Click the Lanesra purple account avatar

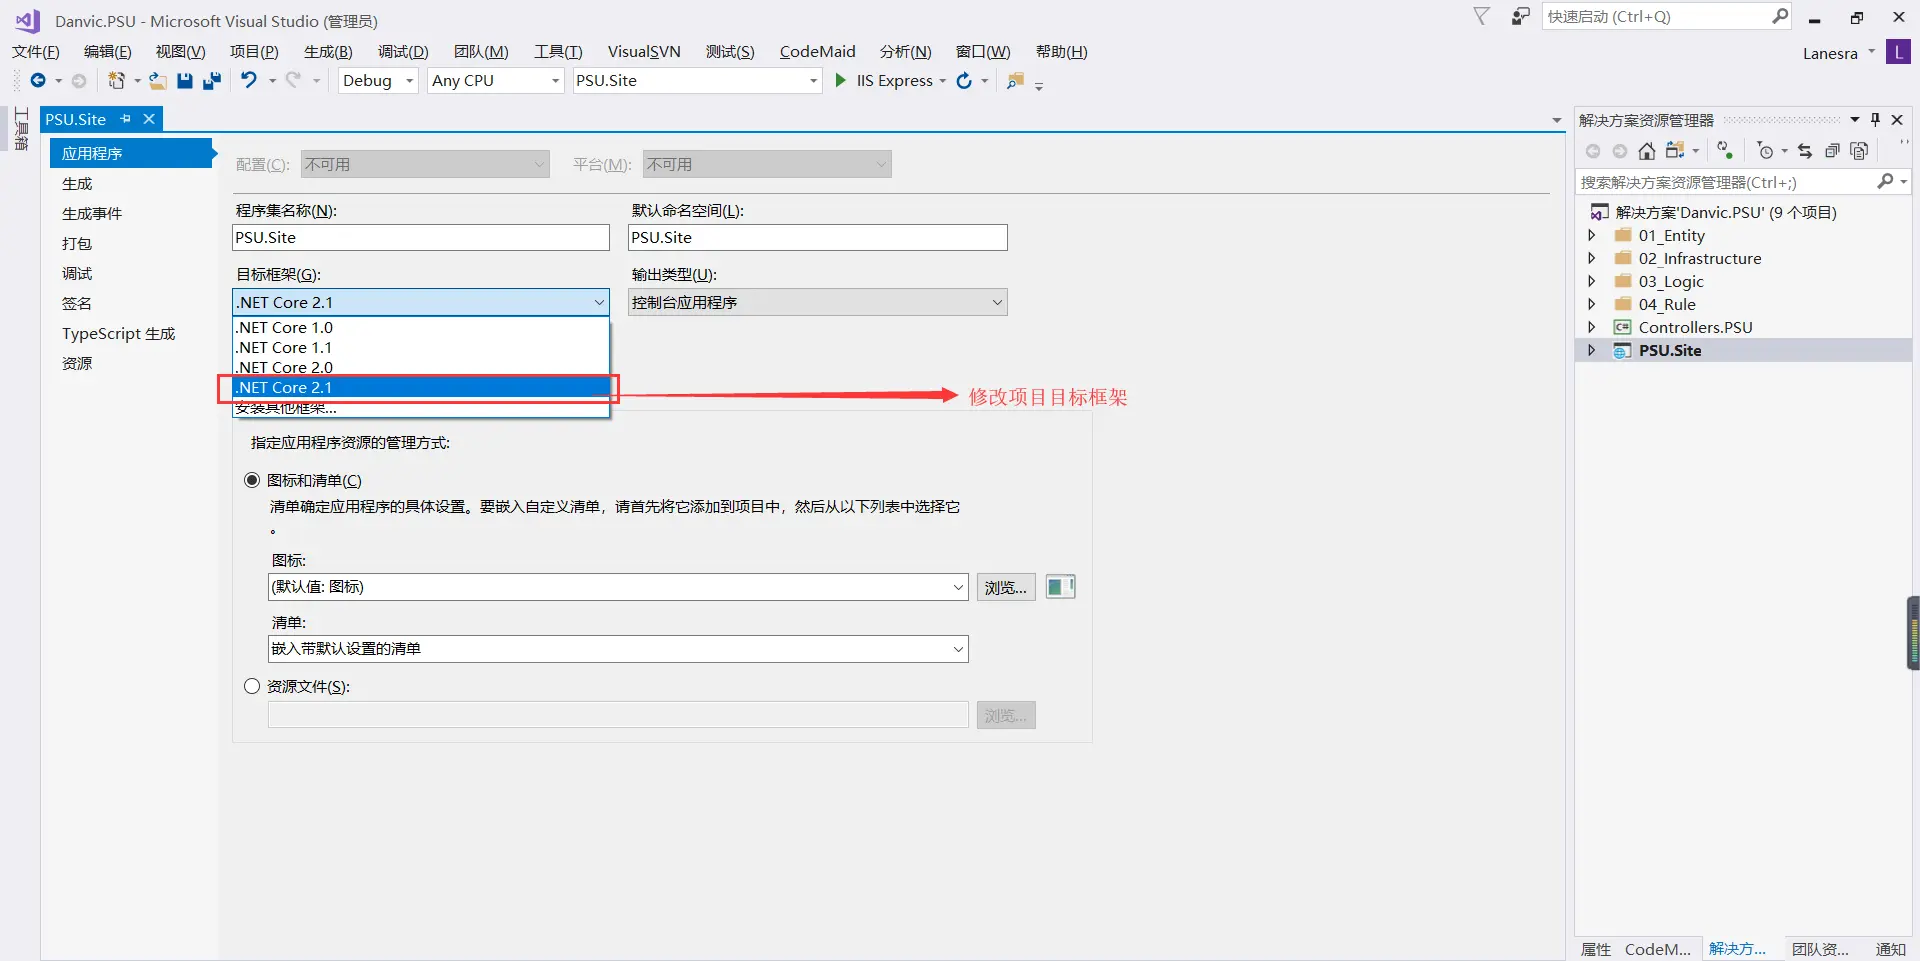pos(1898,52)
